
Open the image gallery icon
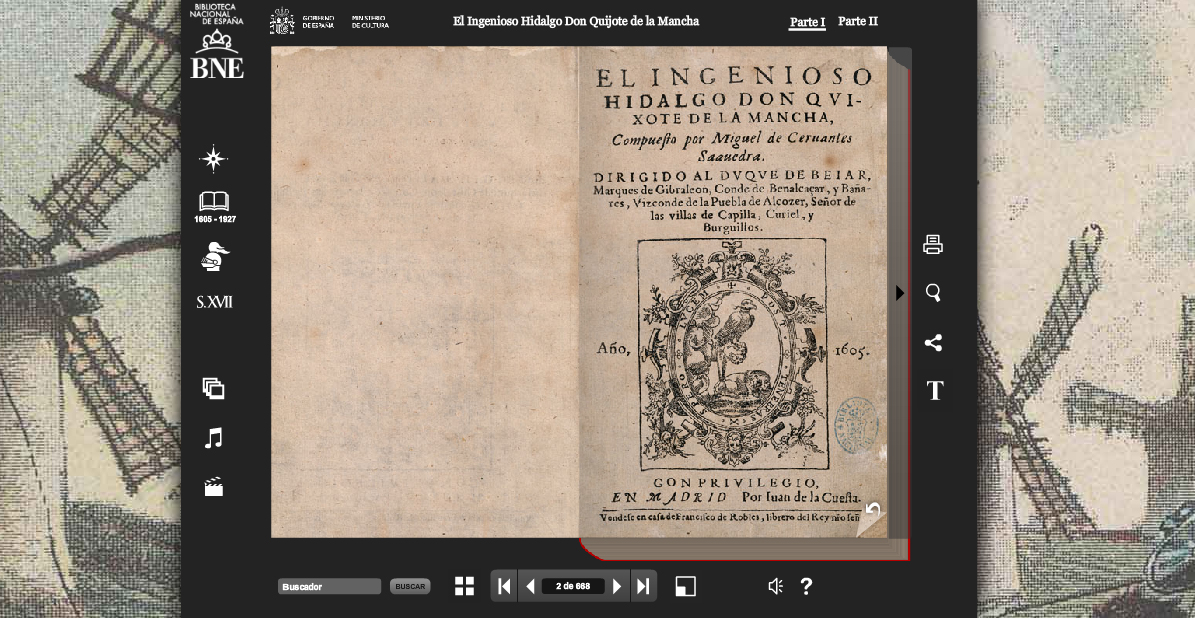[x=213, y=388]
